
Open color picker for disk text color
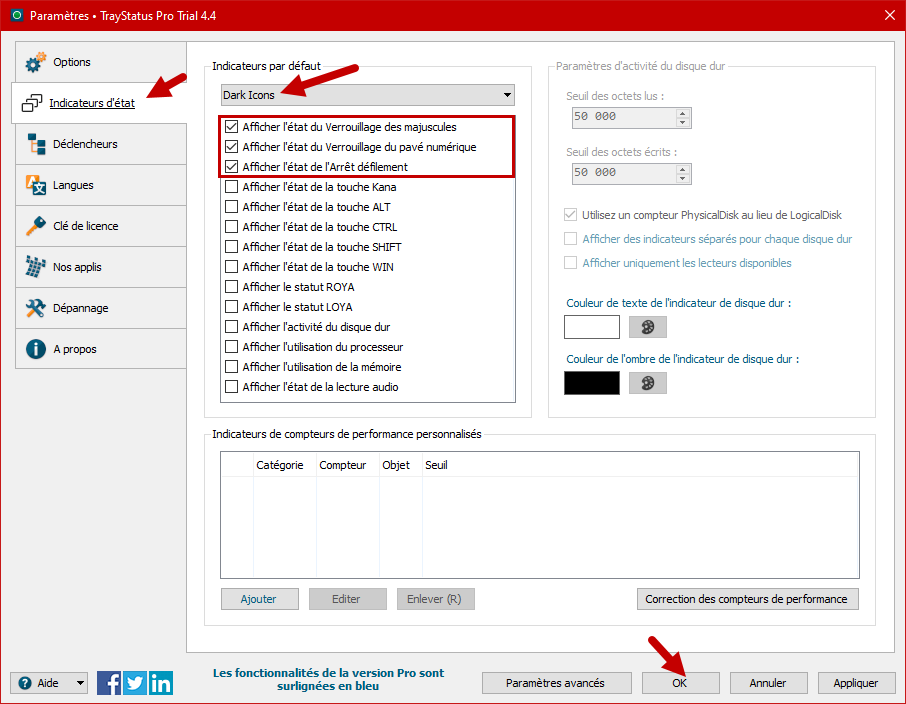(648, 327)
